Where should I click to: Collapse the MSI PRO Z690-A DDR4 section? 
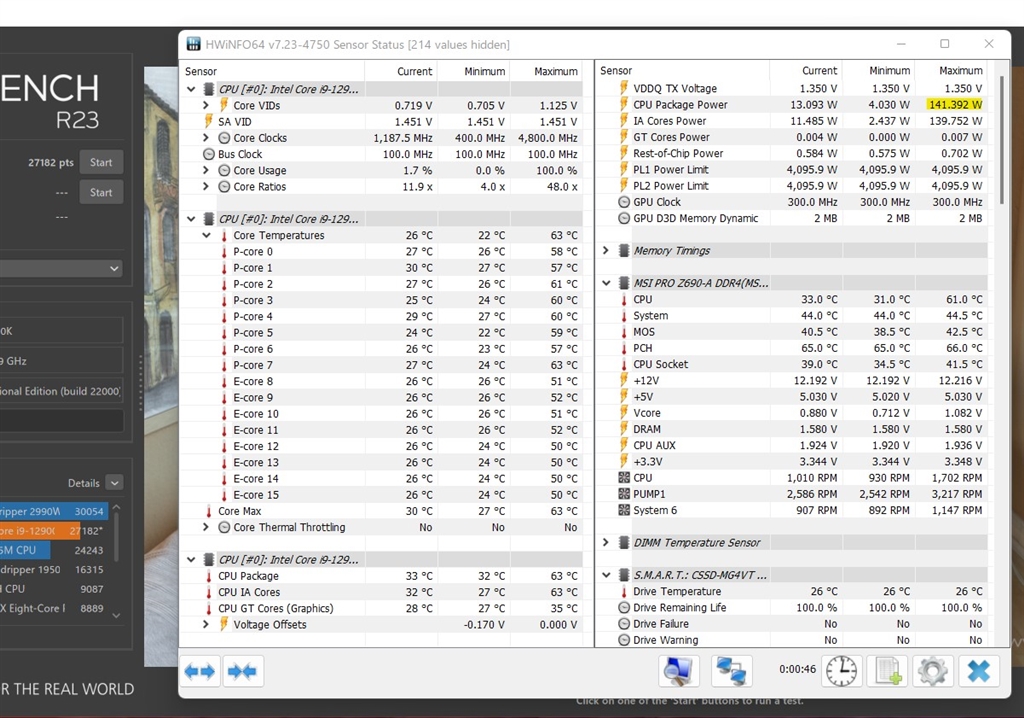tap(606, 283)
